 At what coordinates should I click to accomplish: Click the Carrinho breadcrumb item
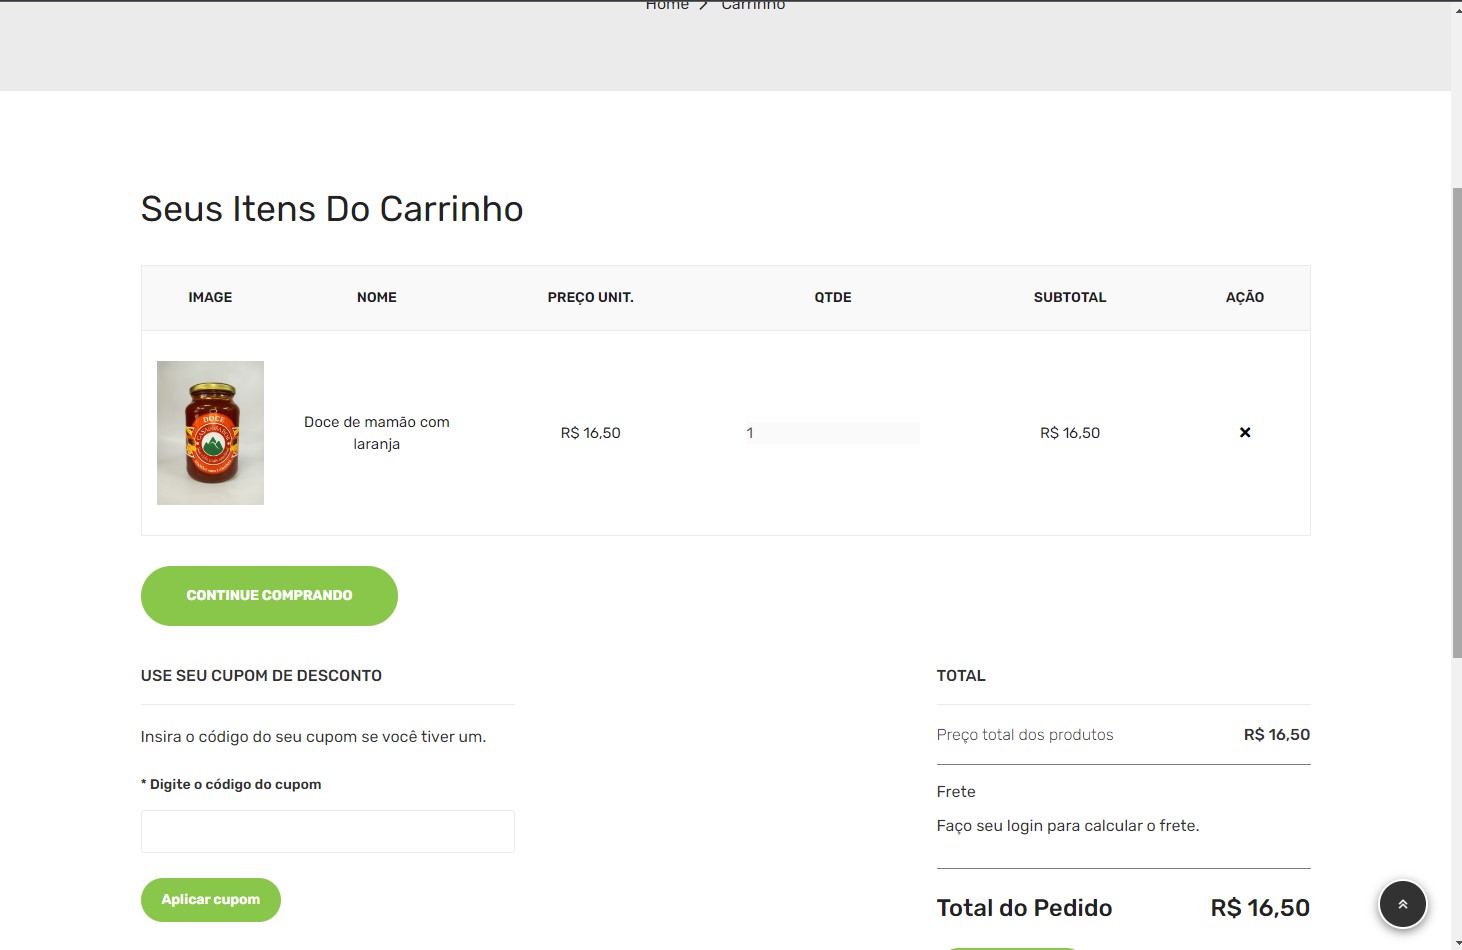coord(753,5)
